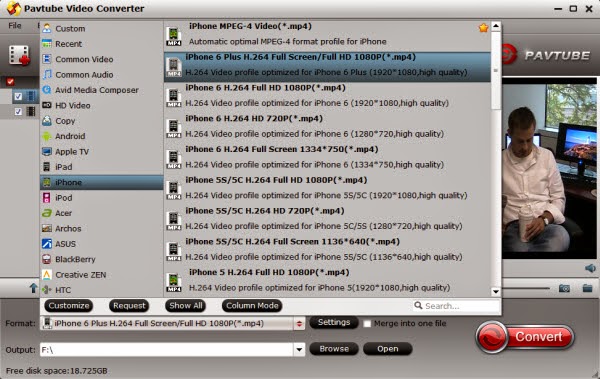
Task: Click the add video film icon
Action: click(19, 56)
